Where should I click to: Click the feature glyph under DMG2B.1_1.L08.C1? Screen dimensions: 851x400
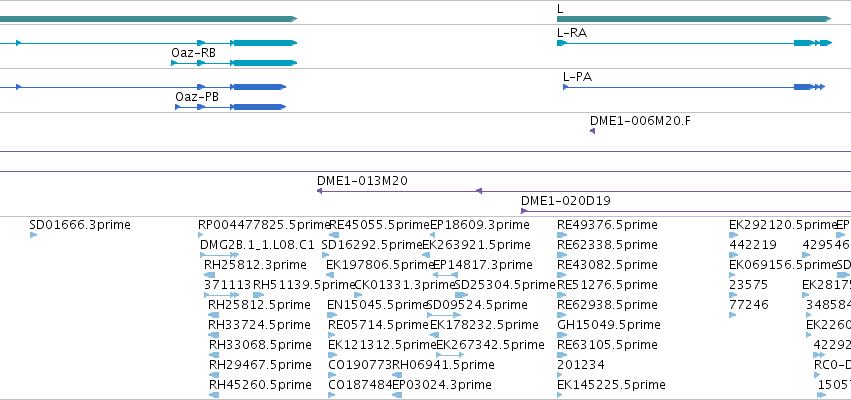220,255
